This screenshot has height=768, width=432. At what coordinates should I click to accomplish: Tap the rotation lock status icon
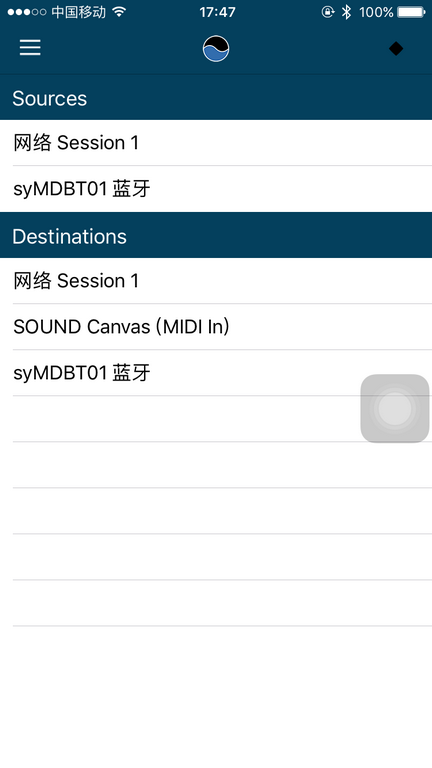pos(328,12)
